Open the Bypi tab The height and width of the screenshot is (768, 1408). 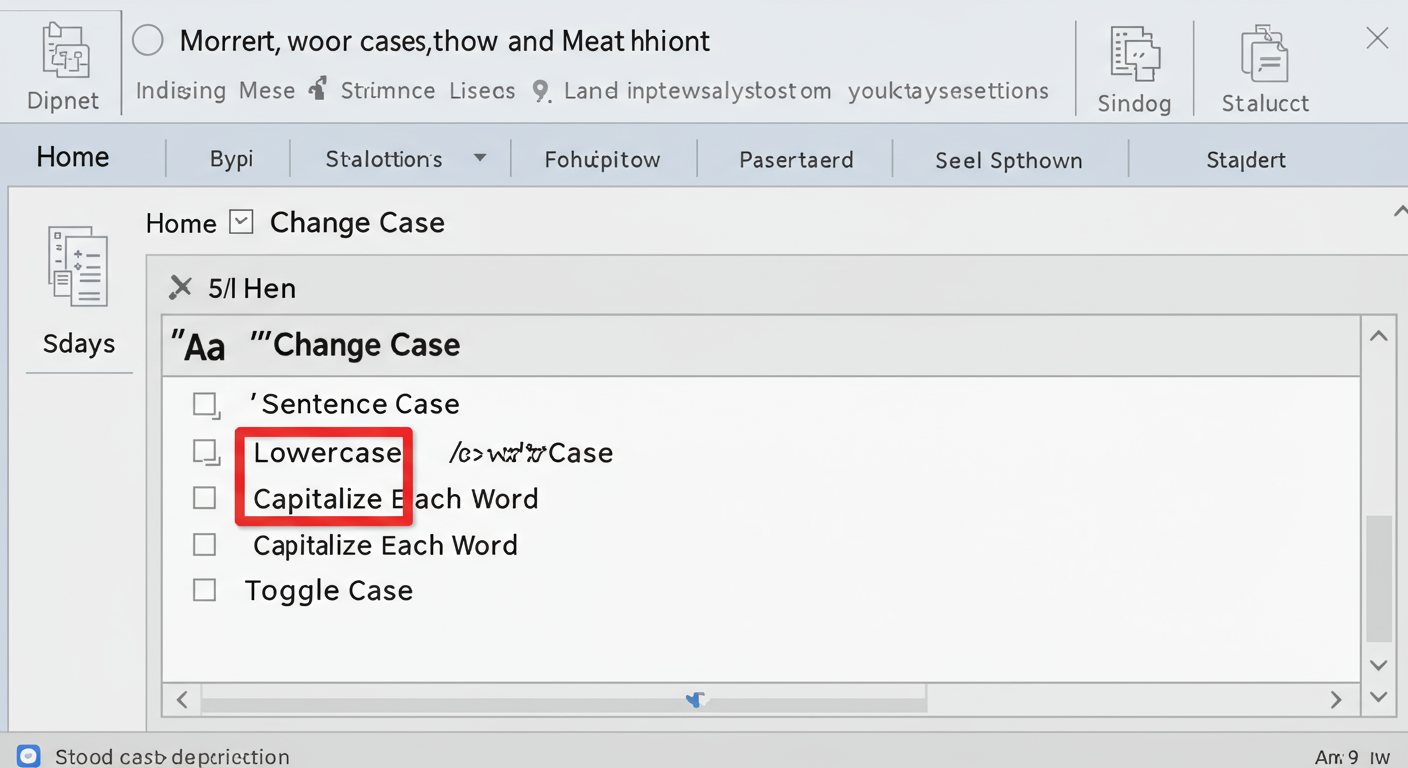click(231, 158)
